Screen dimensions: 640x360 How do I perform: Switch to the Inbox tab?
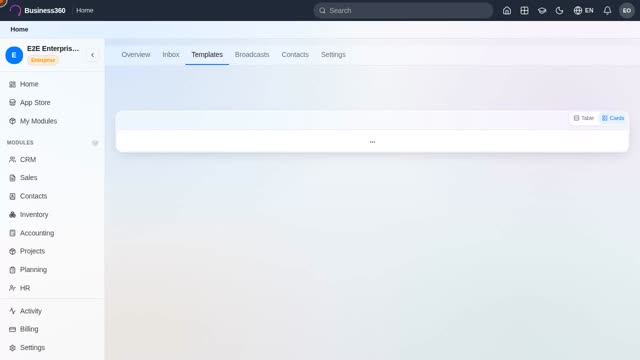point(171,55)
